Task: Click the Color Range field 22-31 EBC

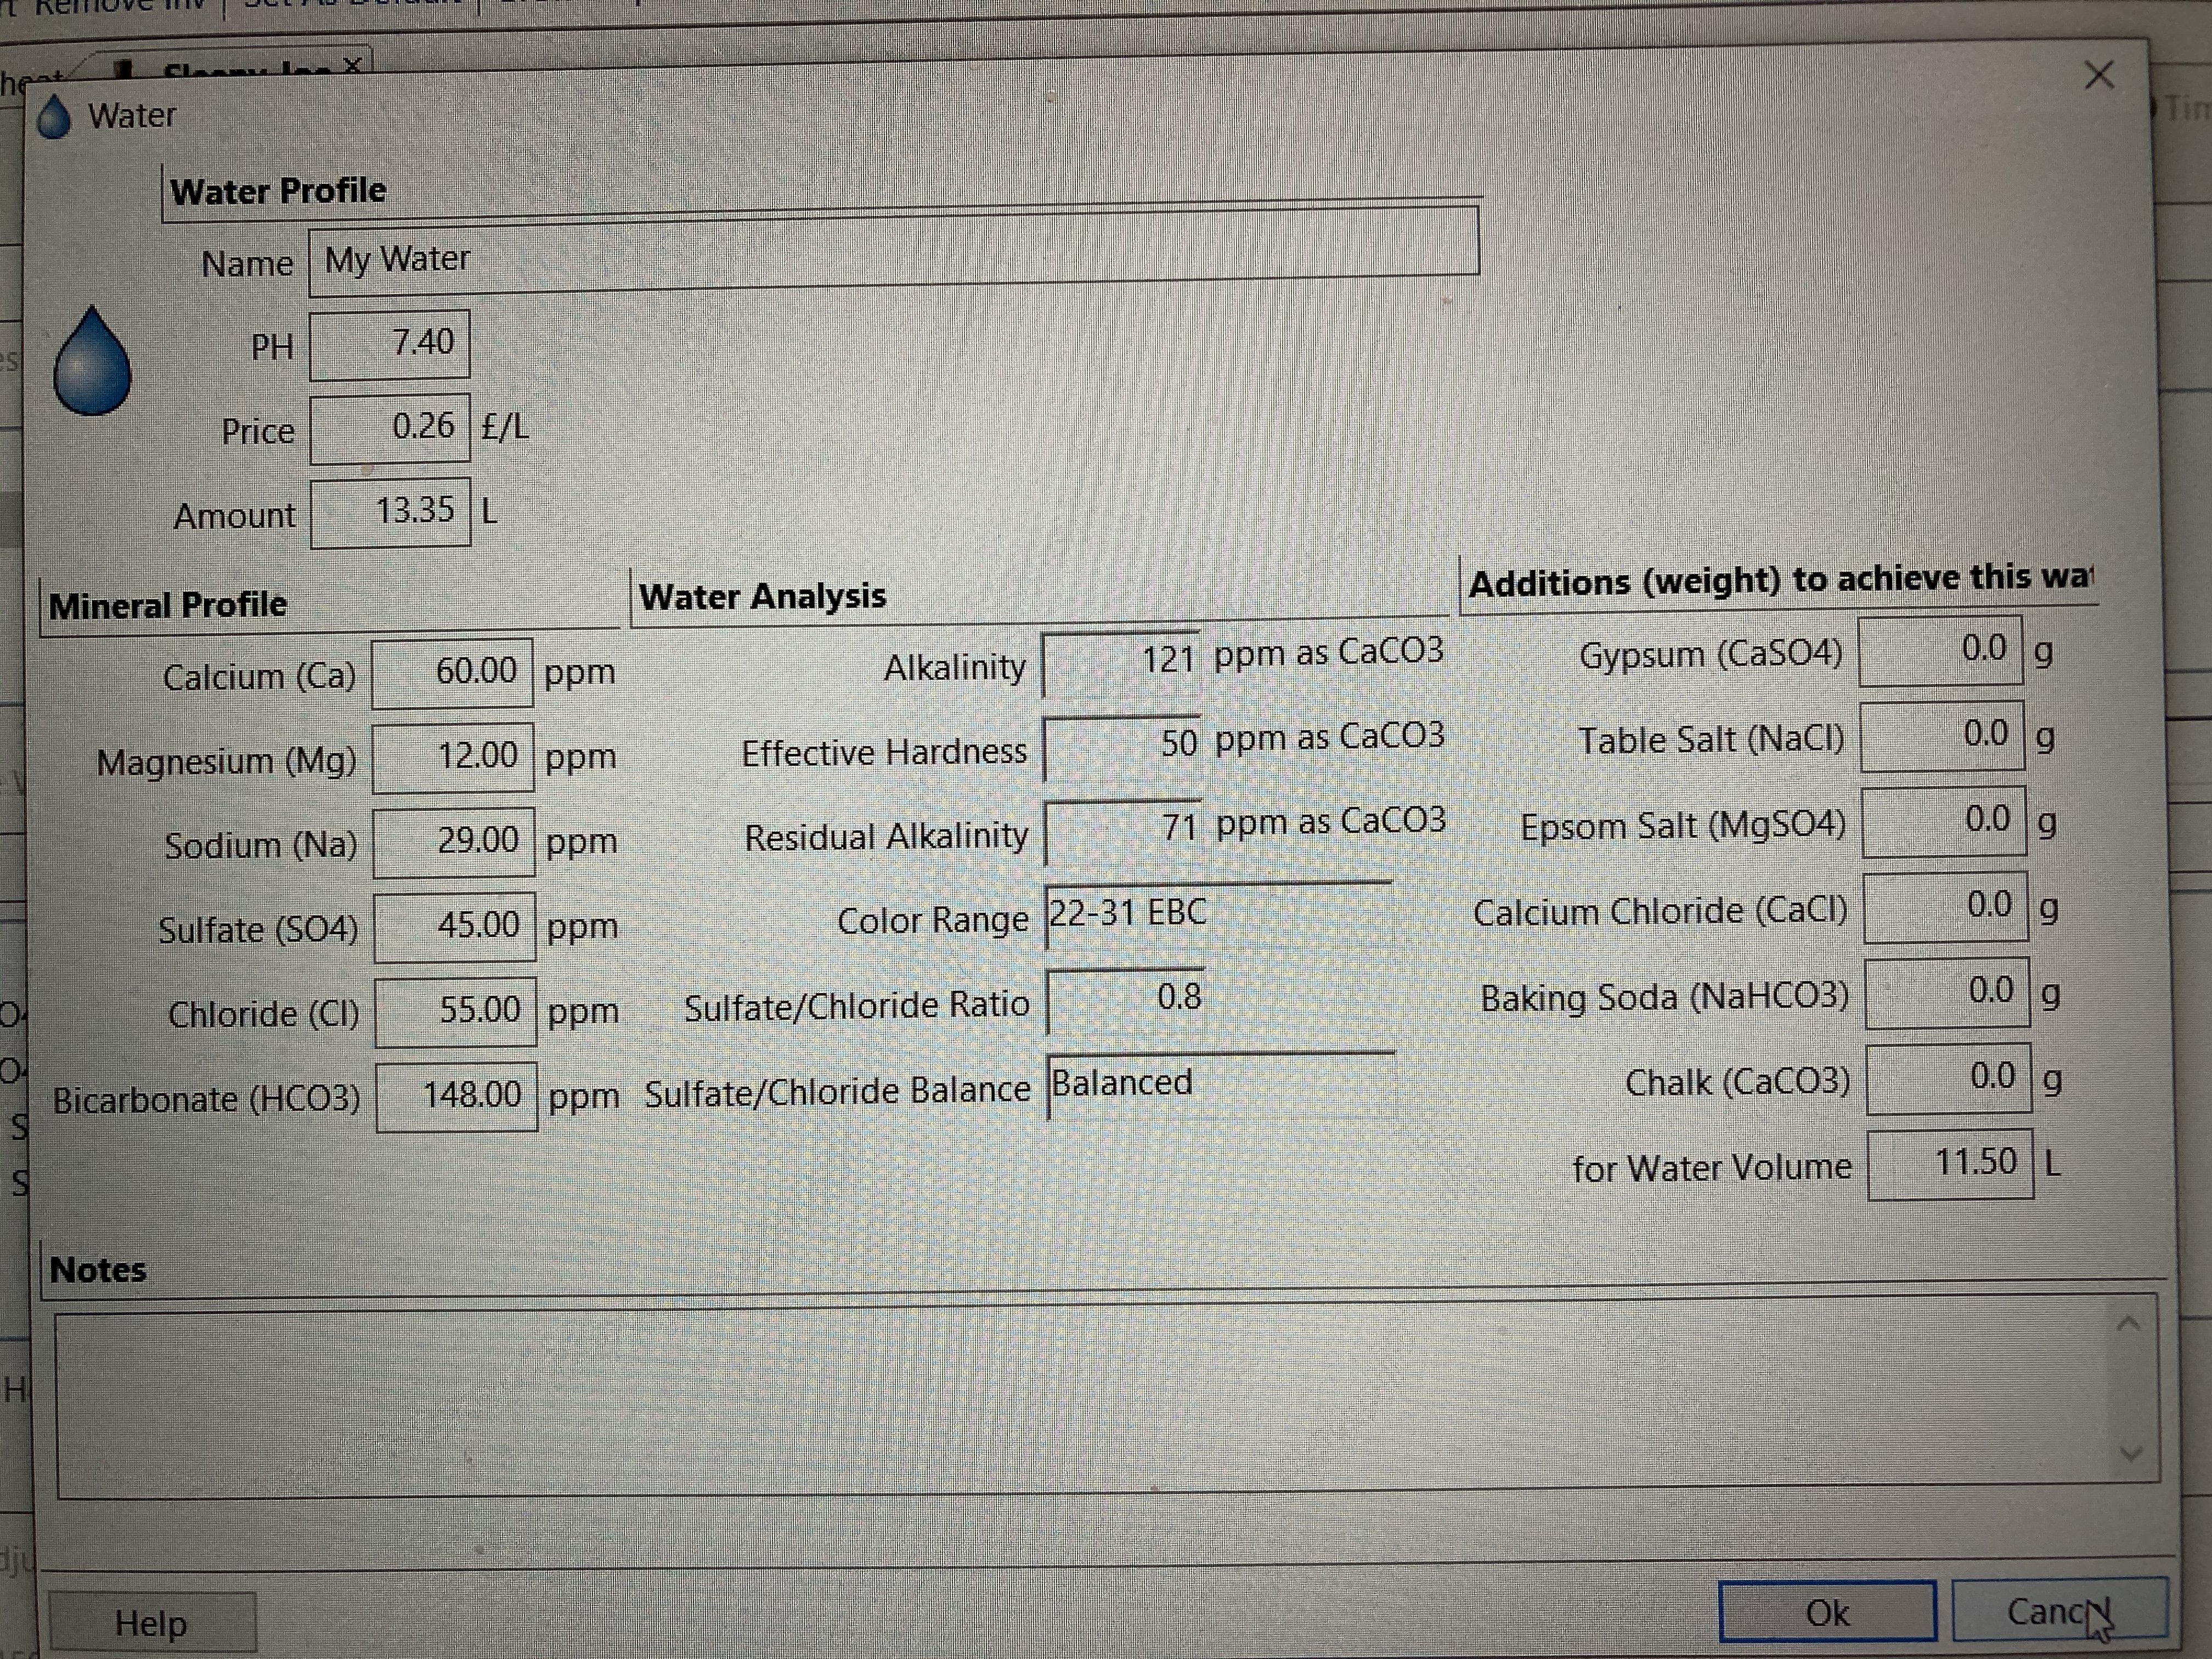Action: click(x=1219, y=915)
